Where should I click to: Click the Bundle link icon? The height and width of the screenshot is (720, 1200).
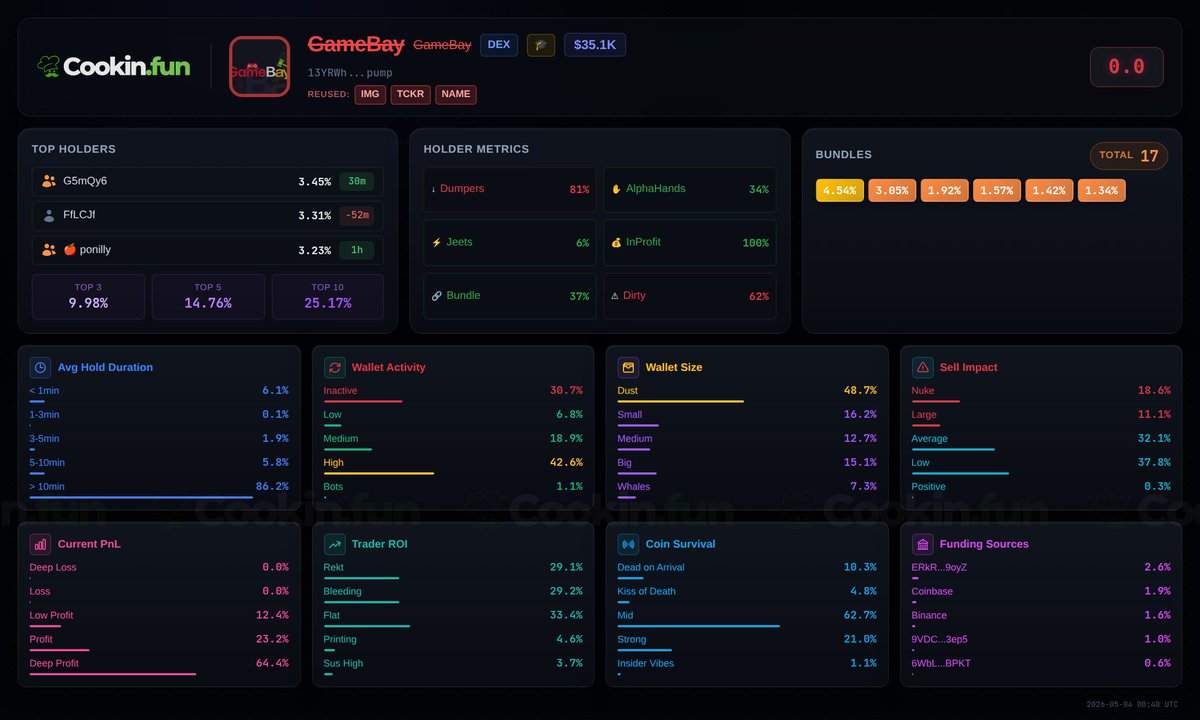(436, 296)
